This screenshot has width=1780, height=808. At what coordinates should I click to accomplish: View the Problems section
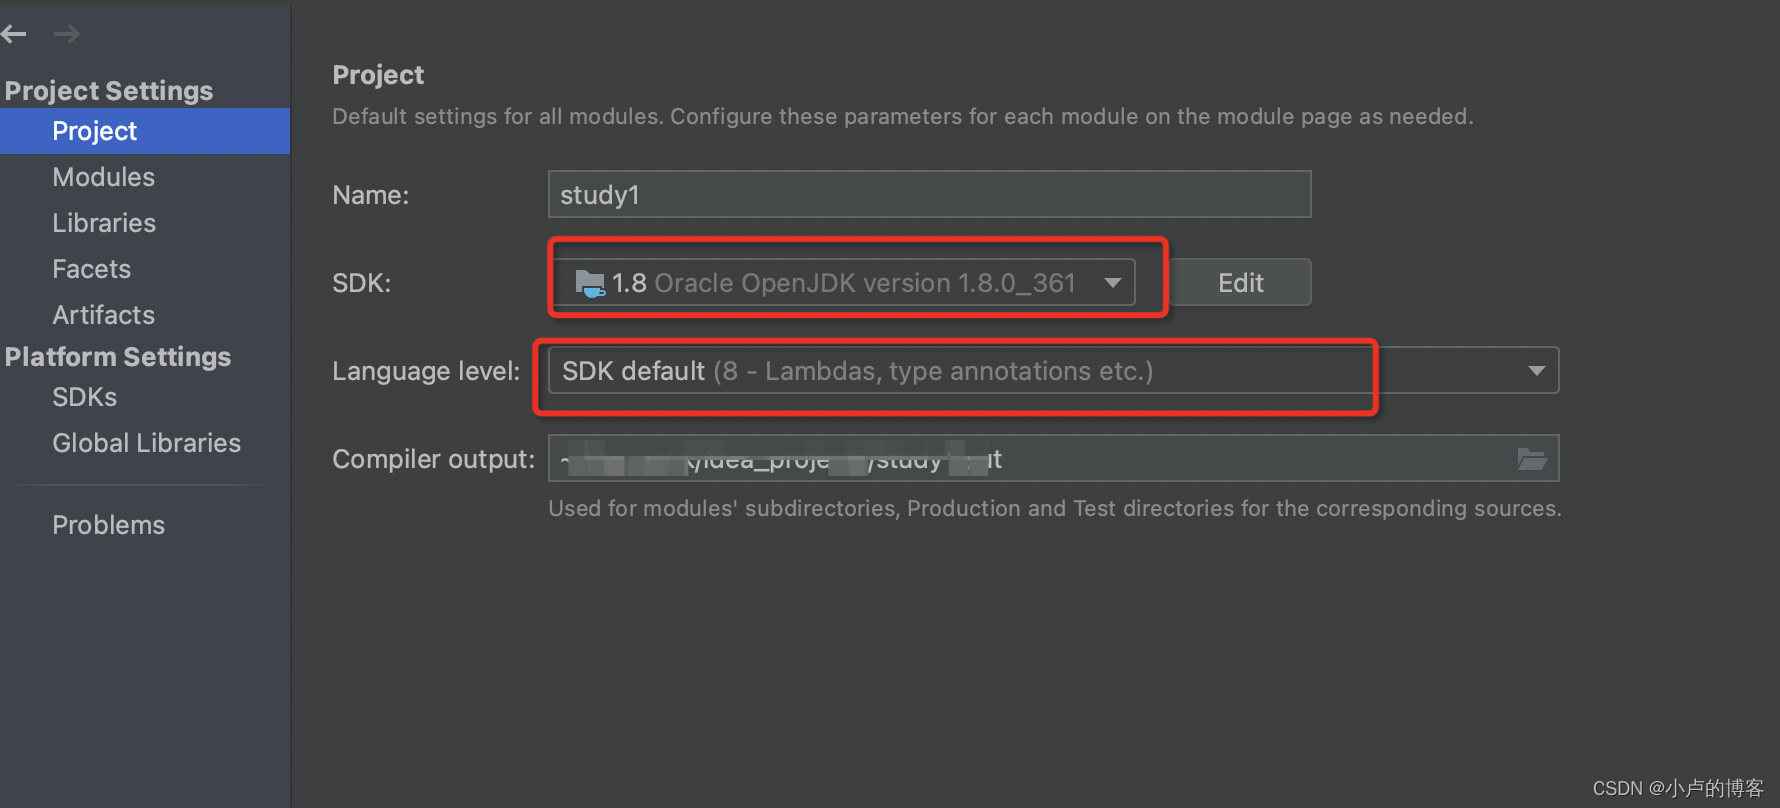coord(108,524)
